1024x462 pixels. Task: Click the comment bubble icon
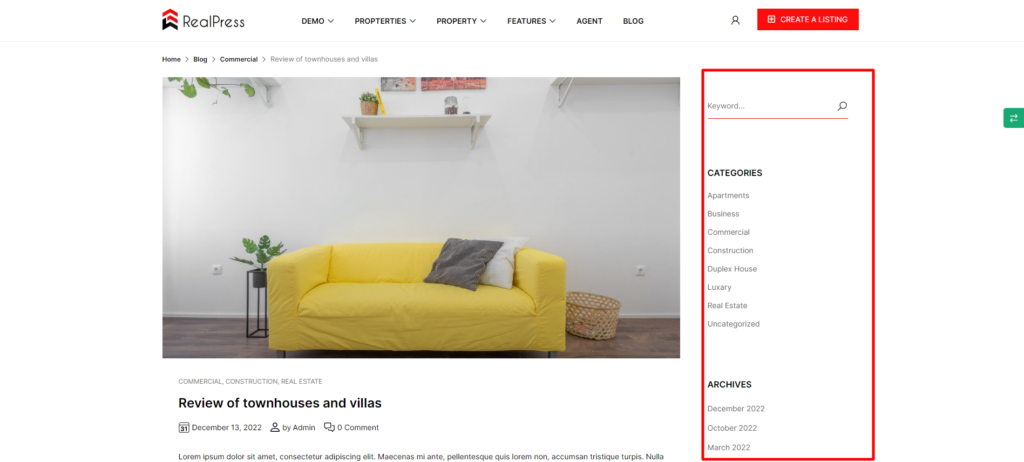coord(329,427)
